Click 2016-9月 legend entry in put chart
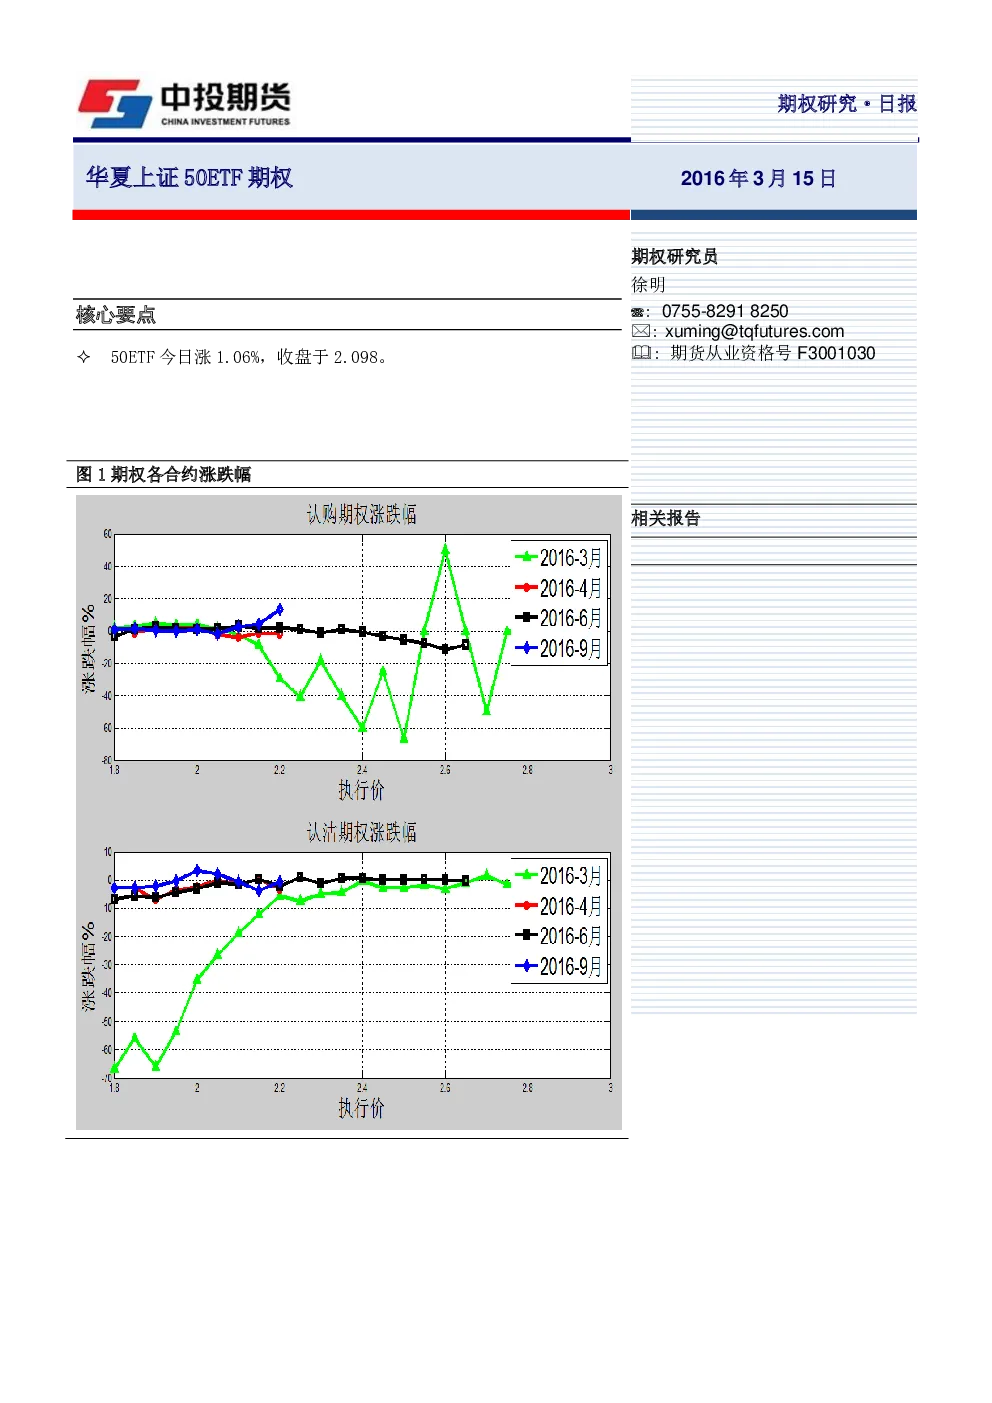The image size is (992, 1403). 559,966
